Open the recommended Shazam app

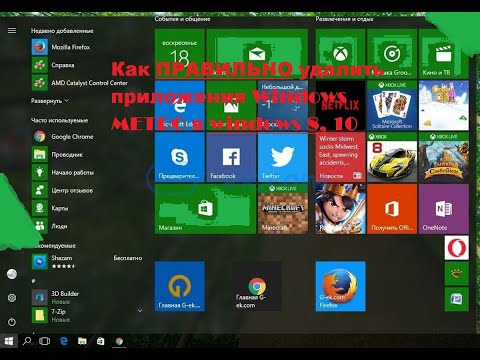tap(87, 262)
